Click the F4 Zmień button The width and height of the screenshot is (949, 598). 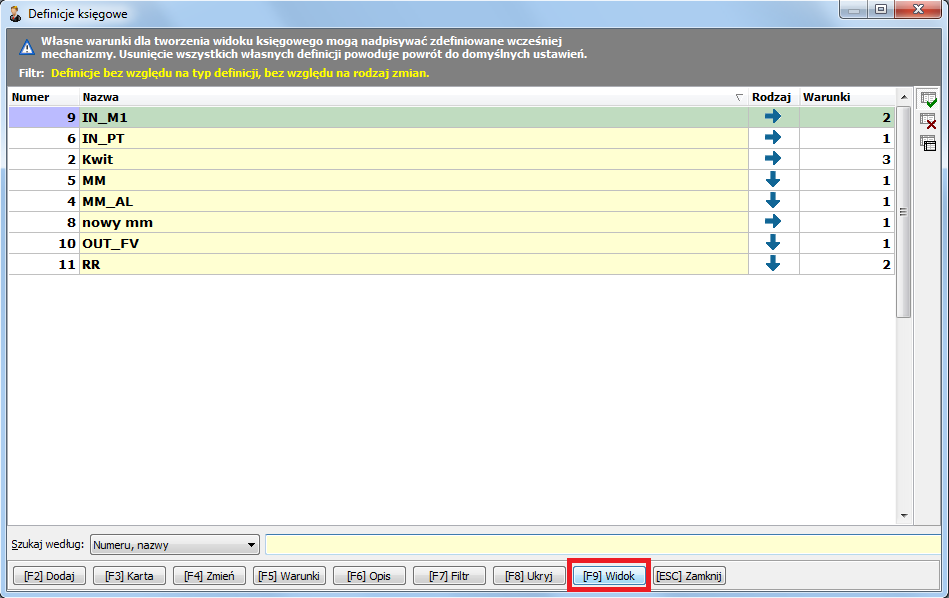click(x=209, y=576)
